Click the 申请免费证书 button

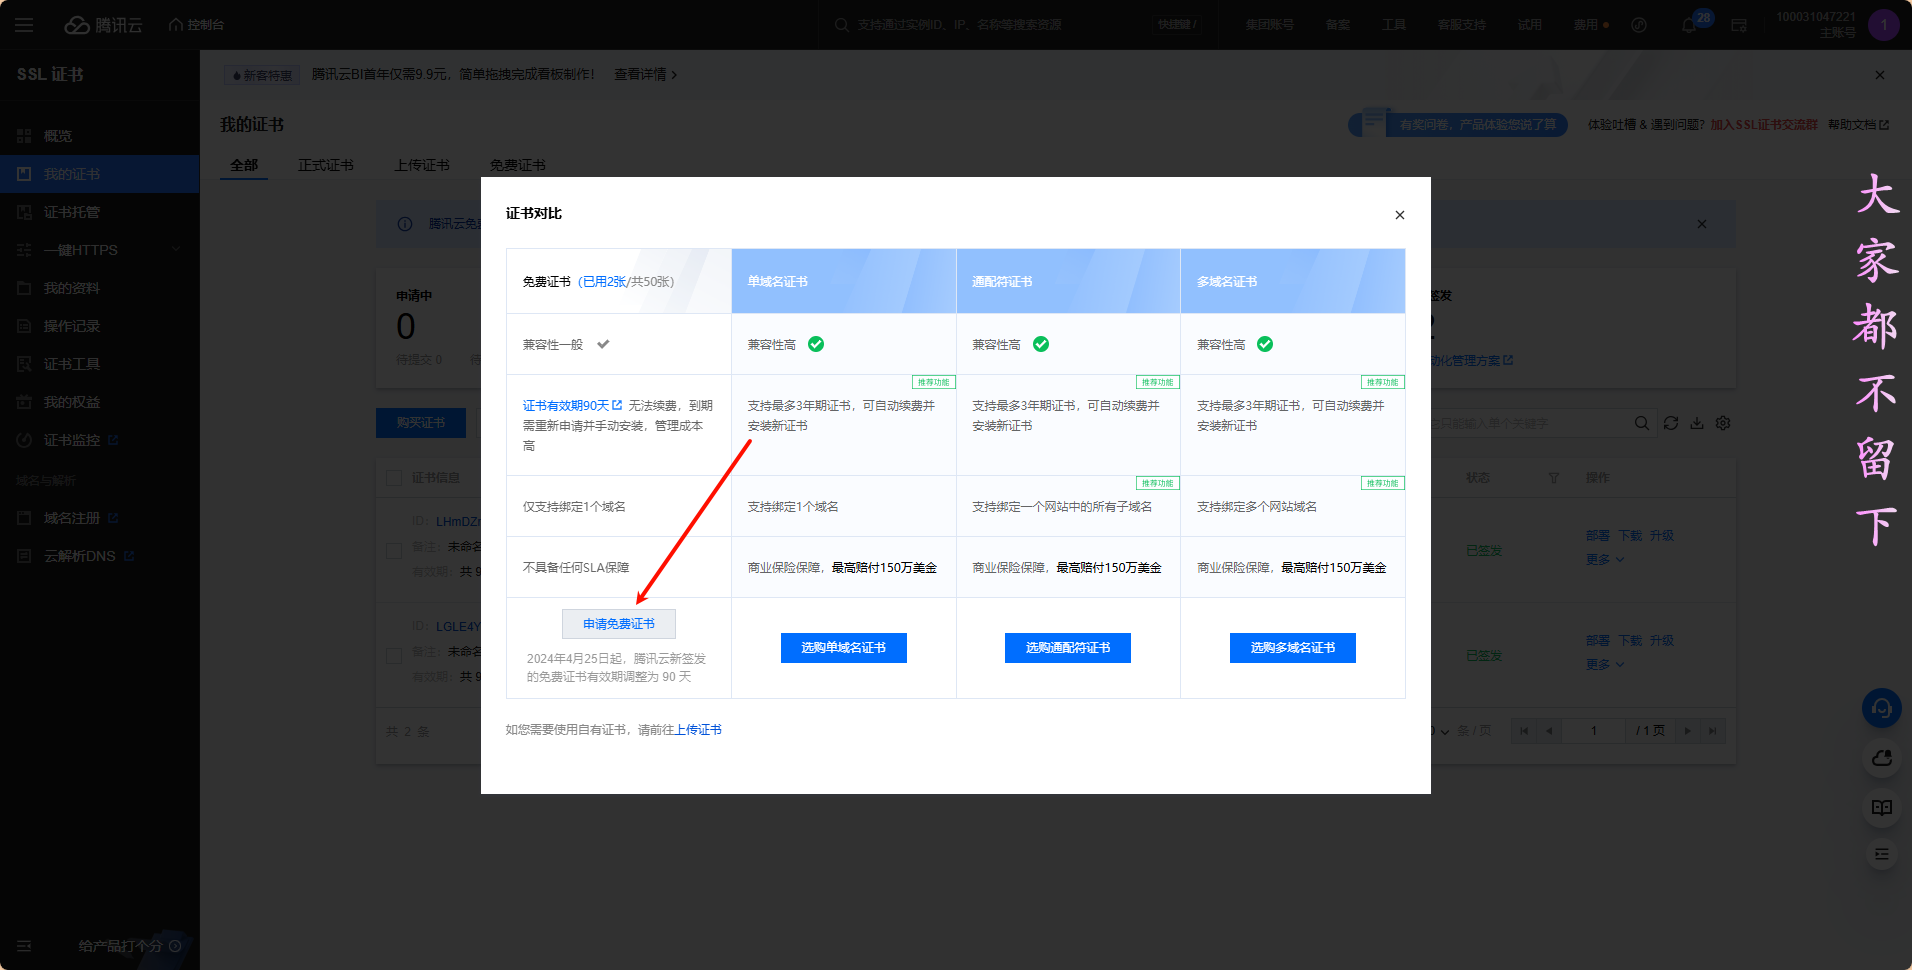pyautogui.click(x=618, y=624)
